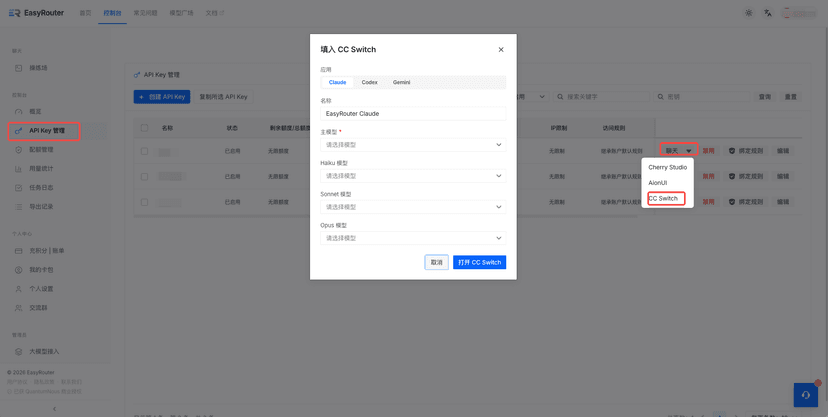
Task: Expand the 聊天 dropdown arrow
Action: (689, 151)
